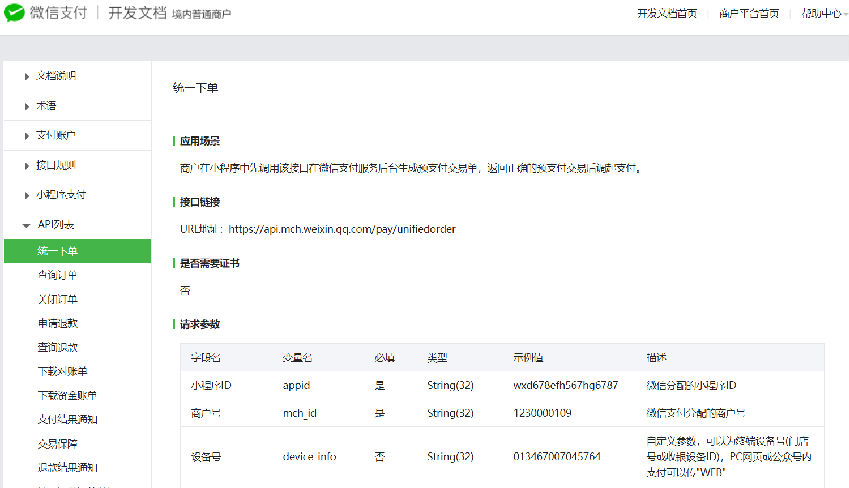Open 关闭订单 in the API list
Image resolution: width=849 pixels, height=488 pixels.
click(57, 299)
